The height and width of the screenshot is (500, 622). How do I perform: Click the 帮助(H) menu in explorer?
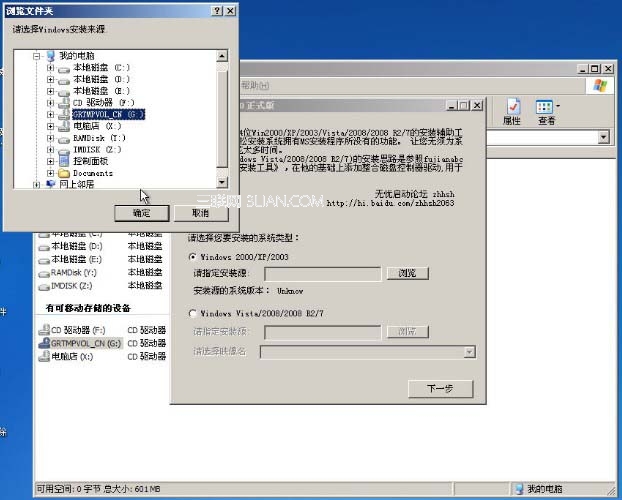tap(255, 85)
